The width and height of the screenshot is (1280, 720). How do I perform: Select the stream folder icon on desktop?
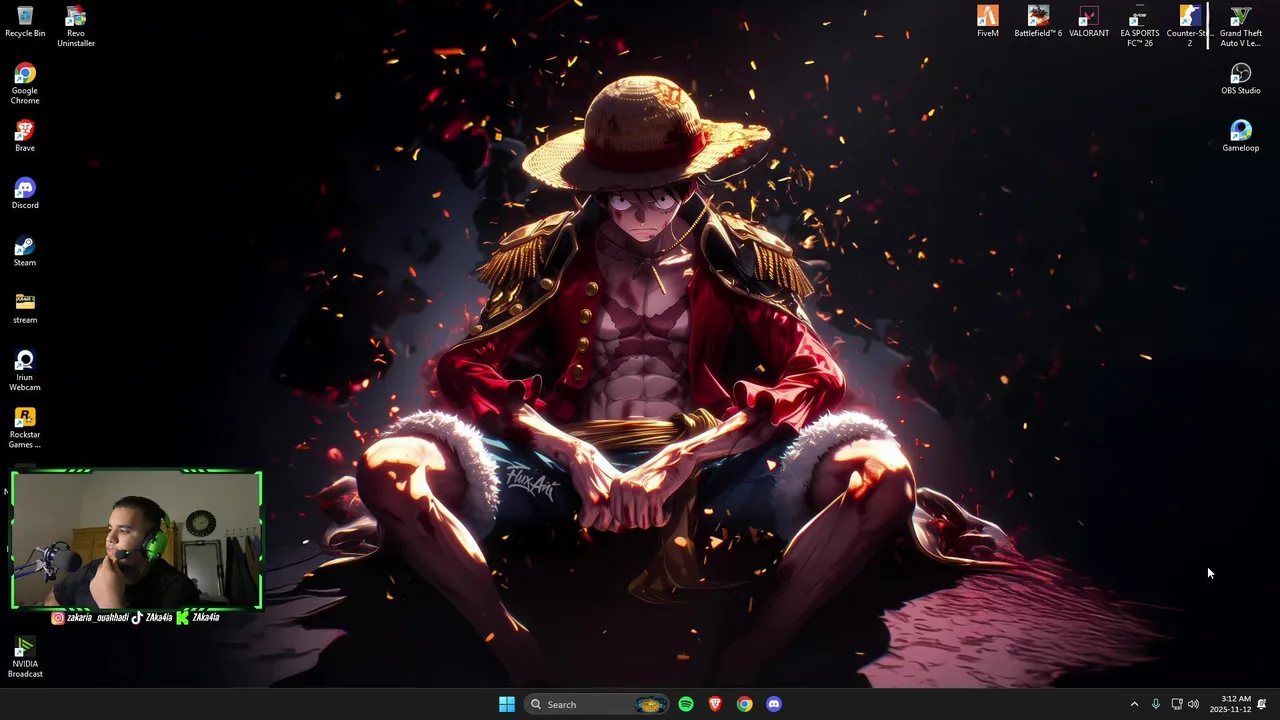[25, 309]
